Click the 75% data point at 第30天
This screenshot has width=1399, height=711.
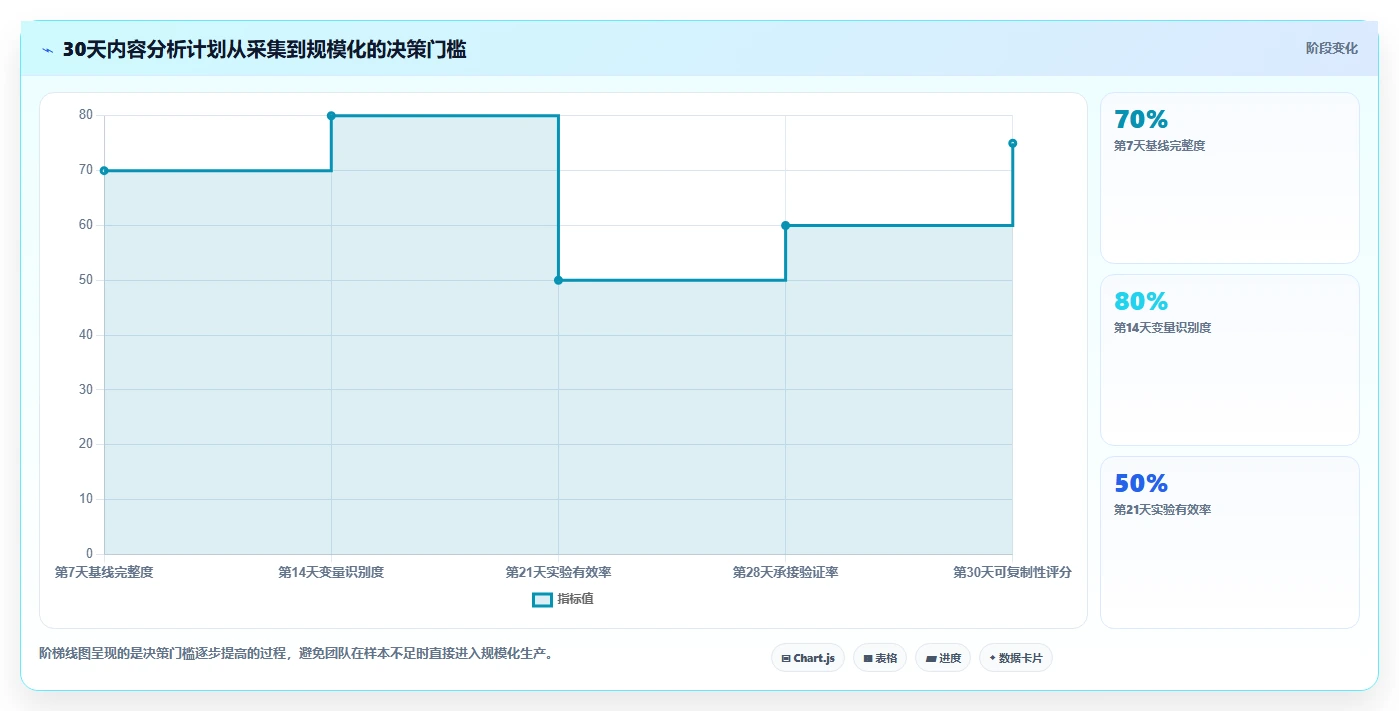coord(1012,143)
